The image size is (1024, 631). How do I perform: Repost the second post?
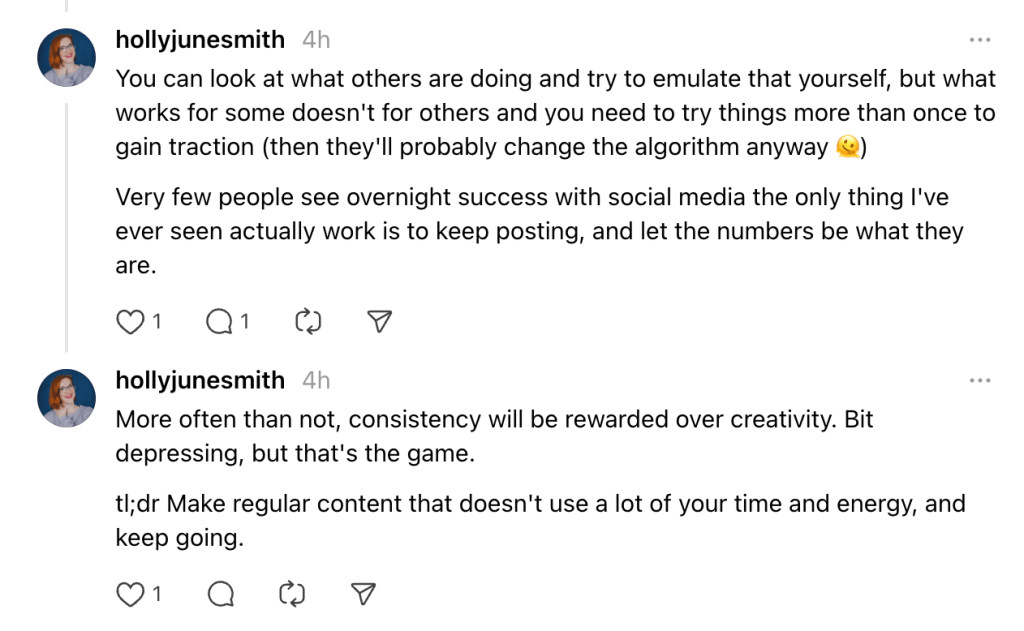coord(290,593)
